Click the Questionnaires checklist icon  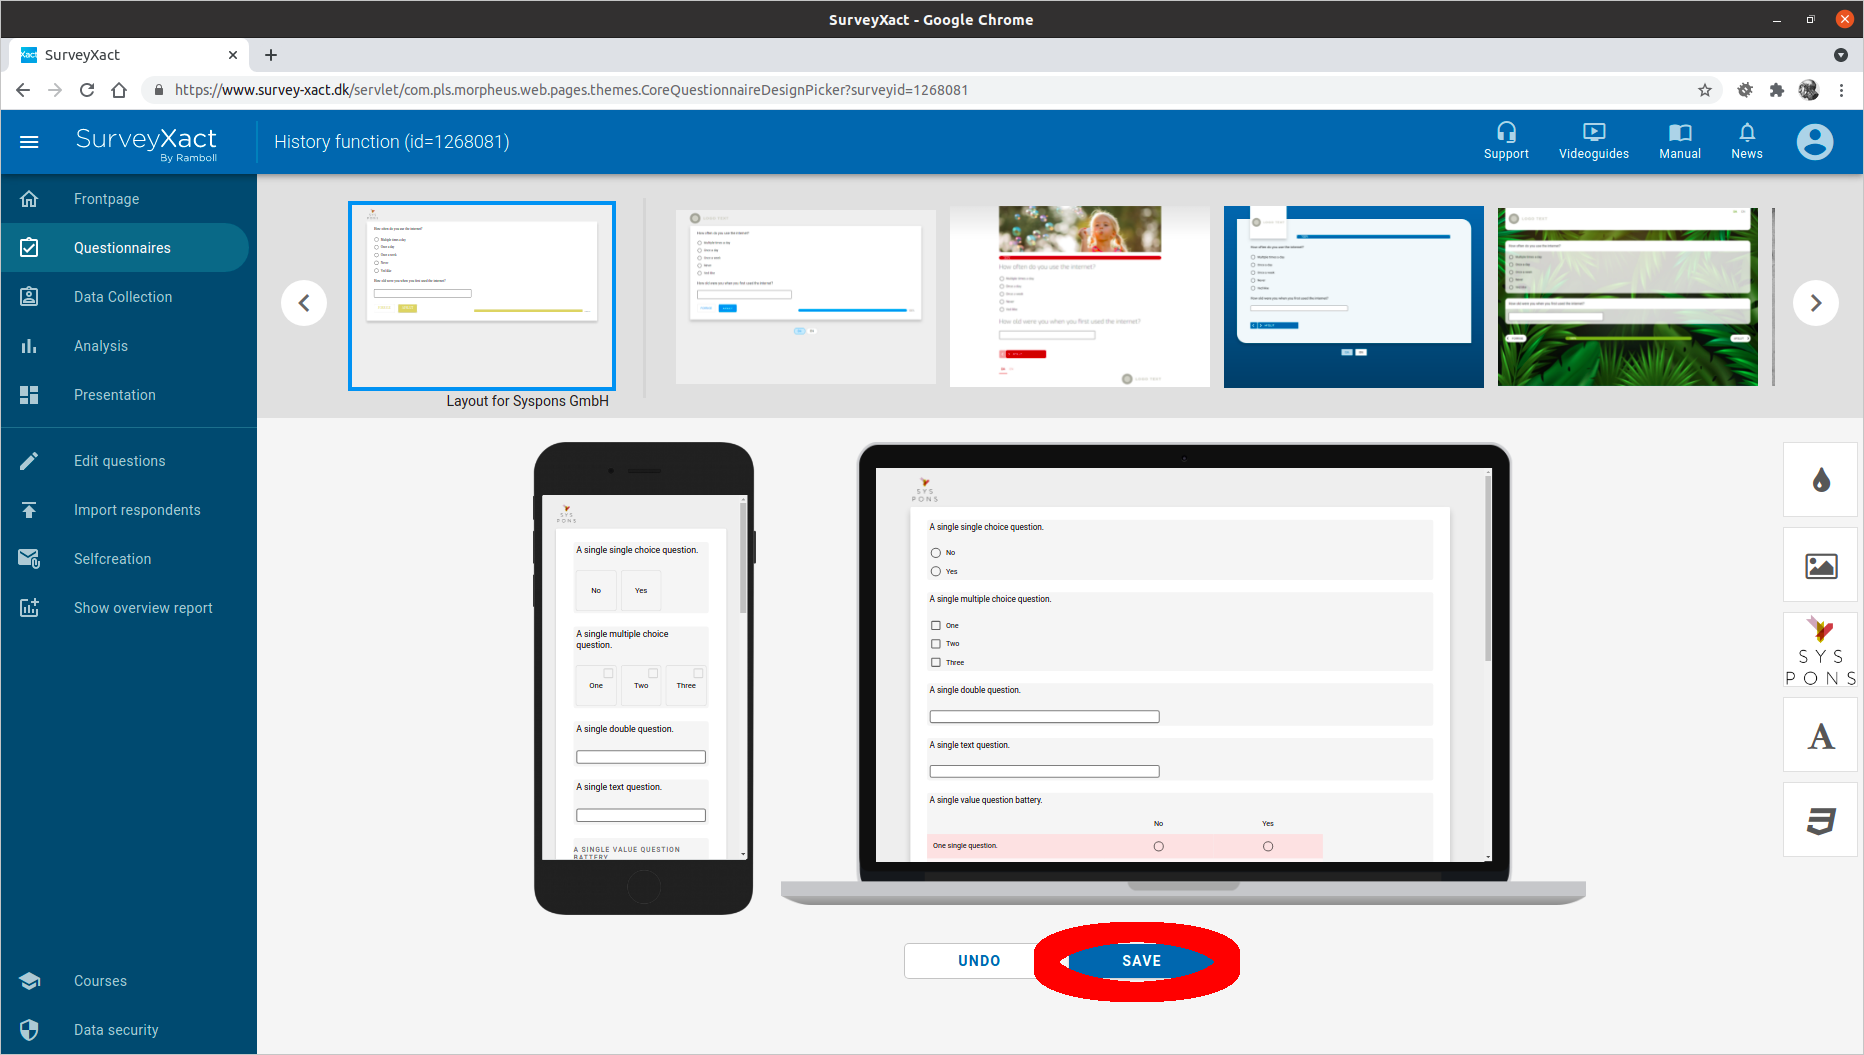[x=29, y=248]
